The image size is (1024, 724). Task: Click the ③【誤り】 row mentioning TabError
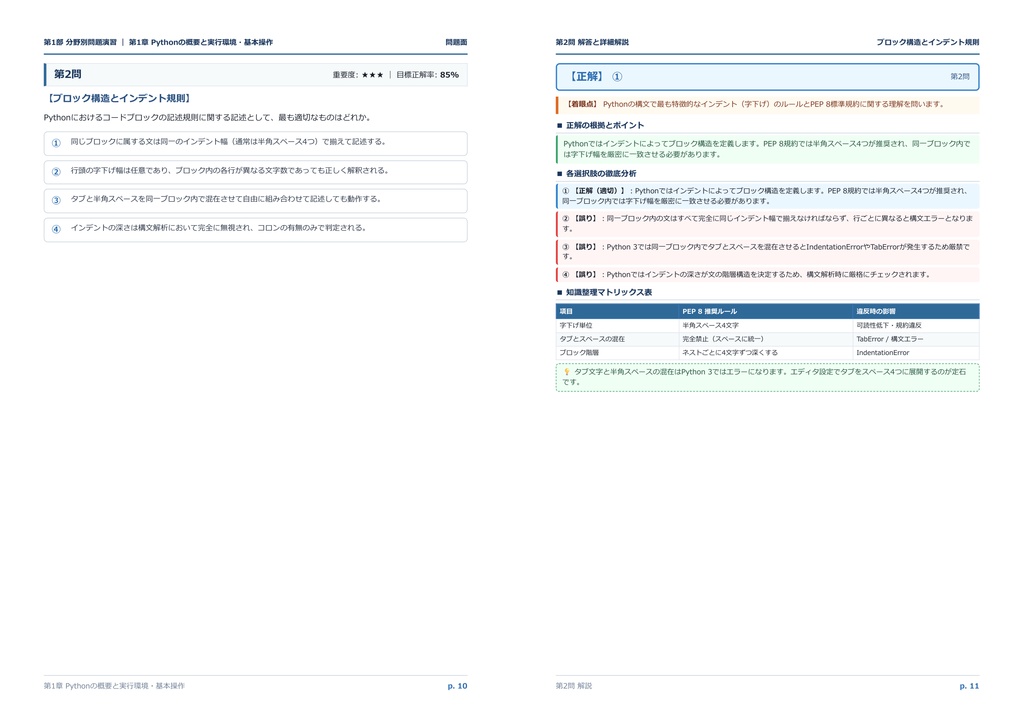tap(767, 251)
